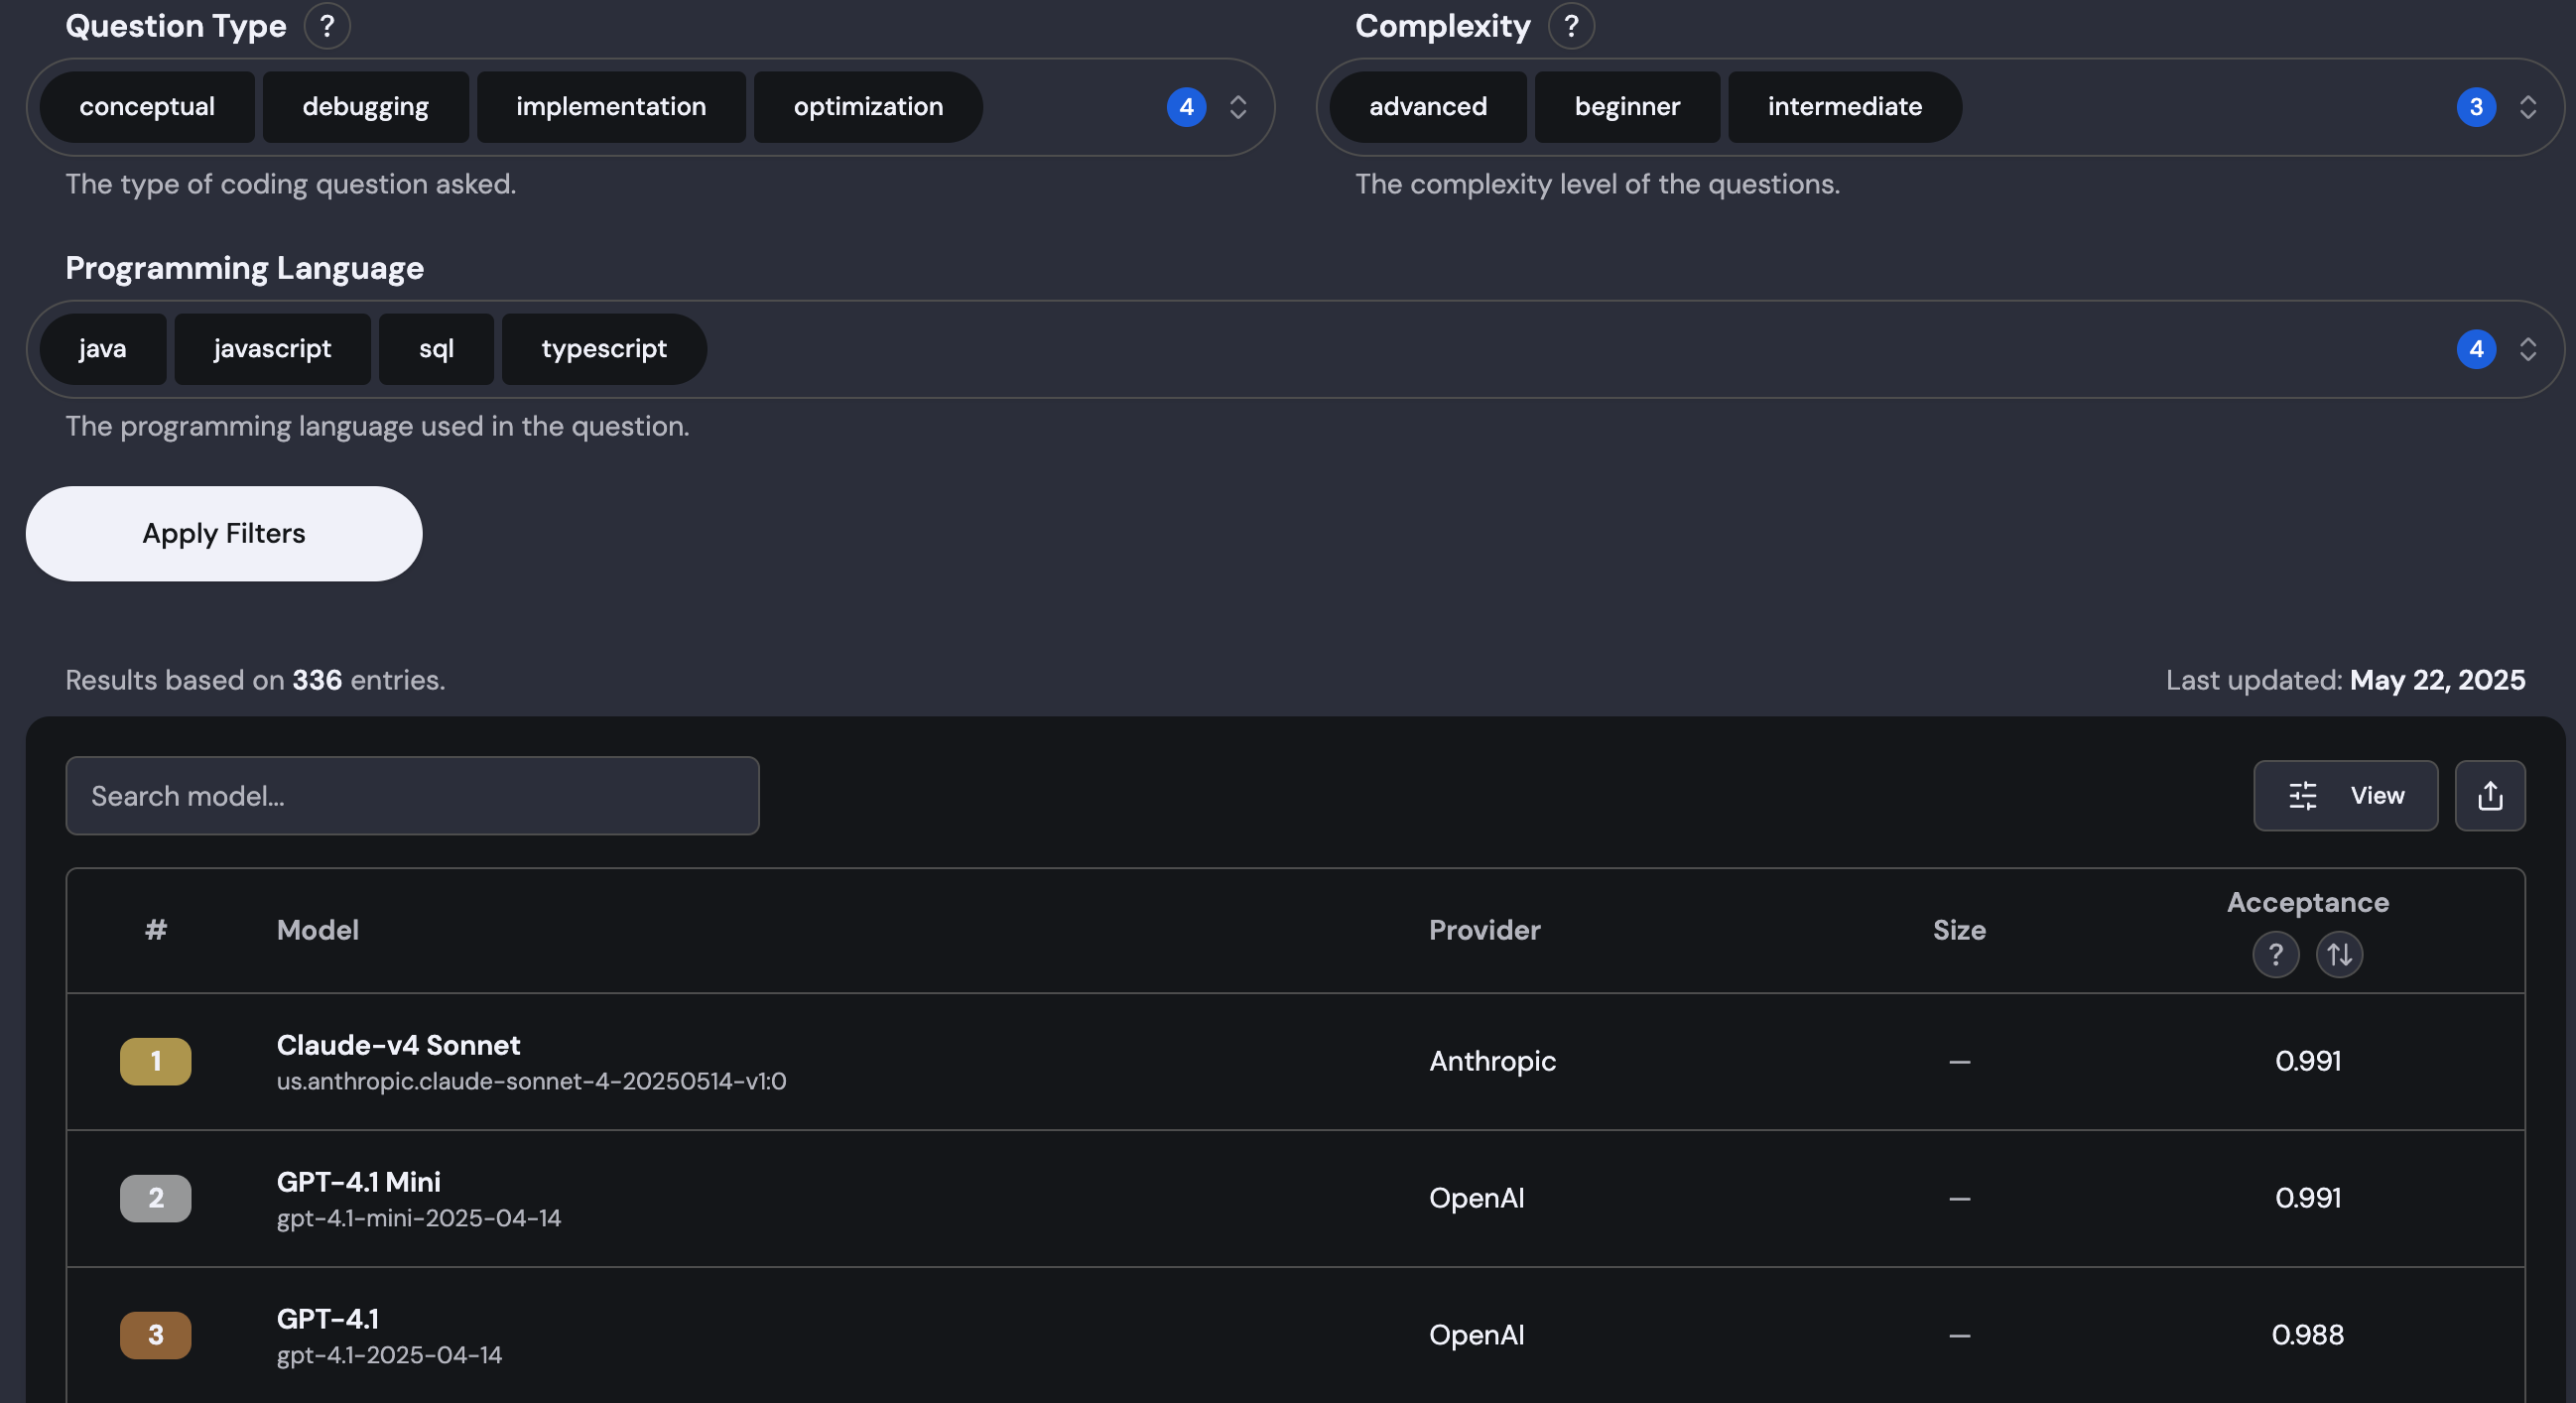Click the gpt-4.1-2025-04-14 identifier

point(390,1355)
